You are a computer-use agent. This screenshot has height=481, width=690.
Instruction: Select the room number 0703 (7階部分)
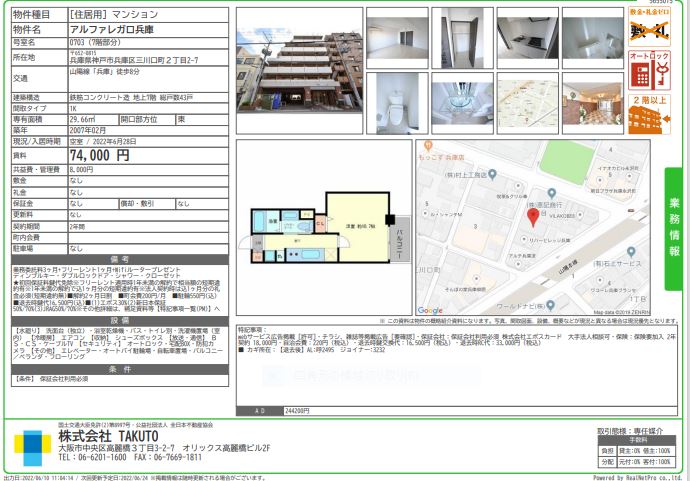click(x=95, y=43)
